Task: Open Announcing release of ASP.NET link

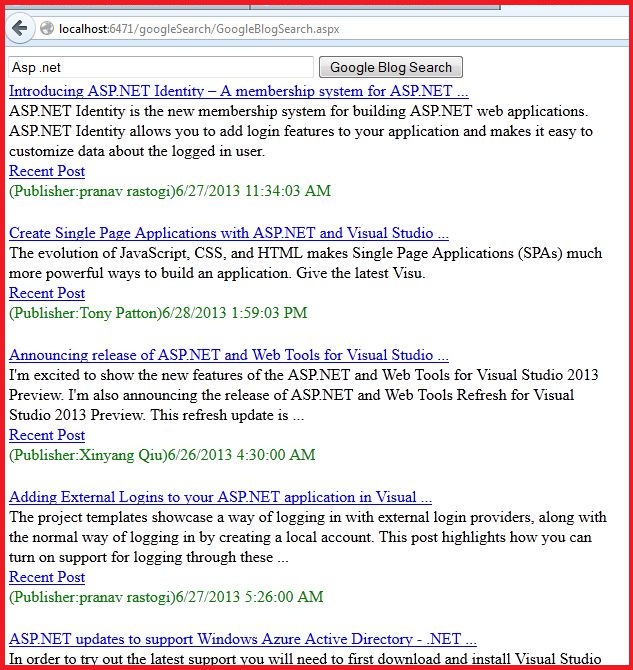Action: [229, 355]
